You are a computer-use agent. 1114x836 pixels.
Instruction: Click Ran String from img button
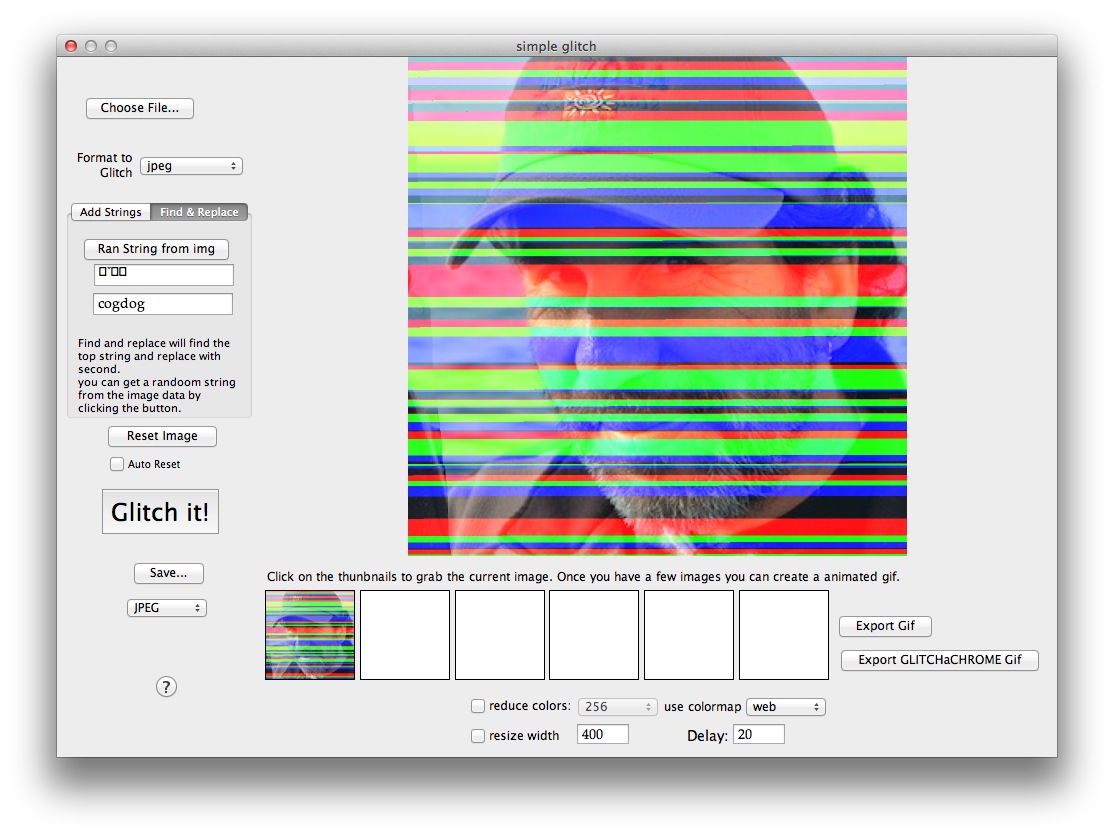[x=156, y=249]
